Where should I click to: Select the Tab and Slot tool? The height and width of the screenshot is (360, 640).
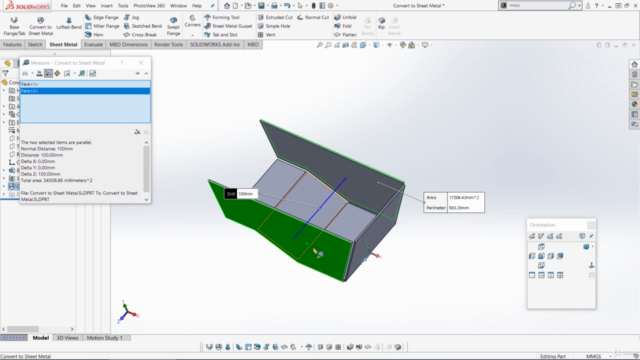220,35
